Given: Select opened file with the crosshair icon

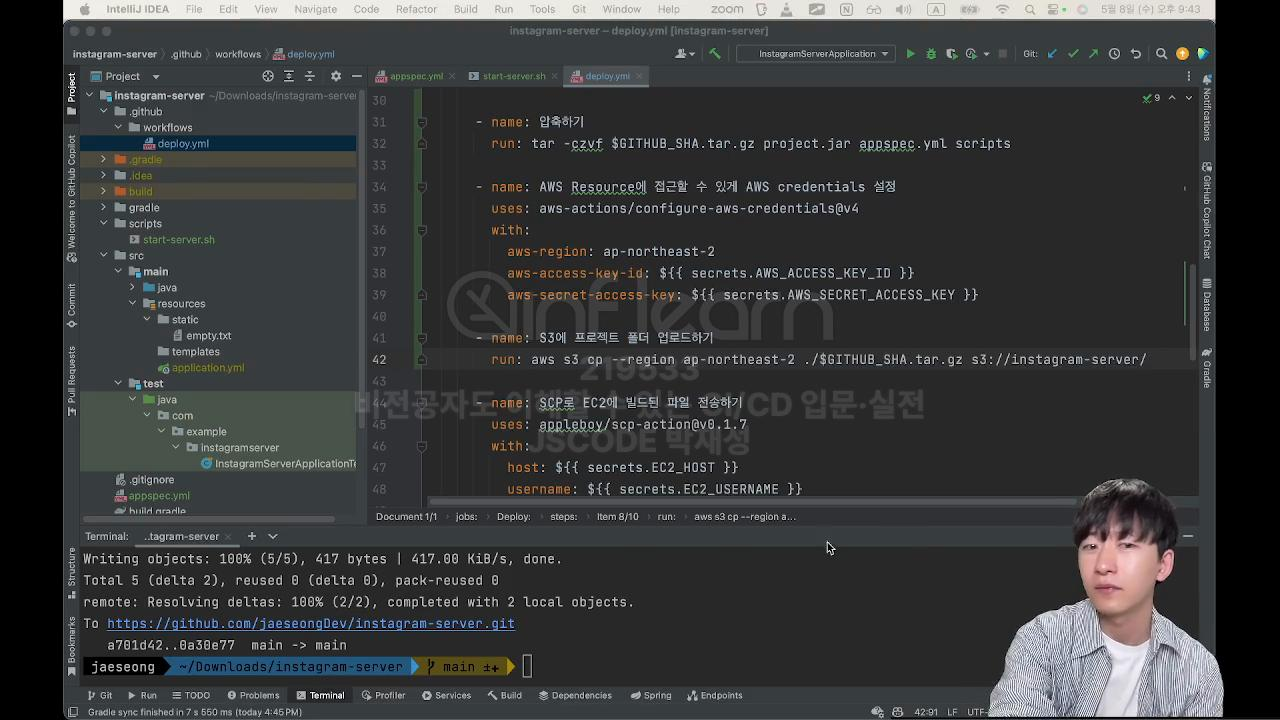Looking at the screenshot, I should [x=267, y=76].
